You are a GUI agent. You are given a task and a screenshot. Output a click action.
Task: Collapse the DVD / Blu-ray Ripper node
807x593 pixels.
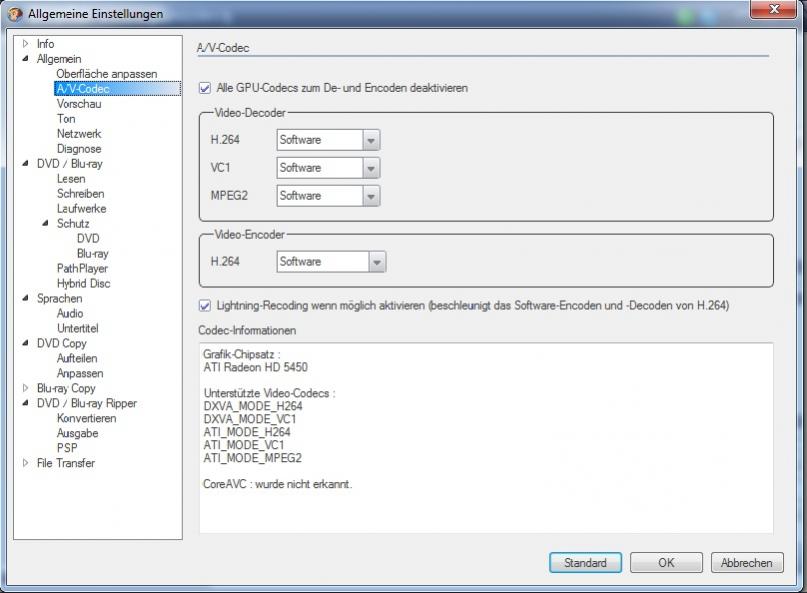26,403
